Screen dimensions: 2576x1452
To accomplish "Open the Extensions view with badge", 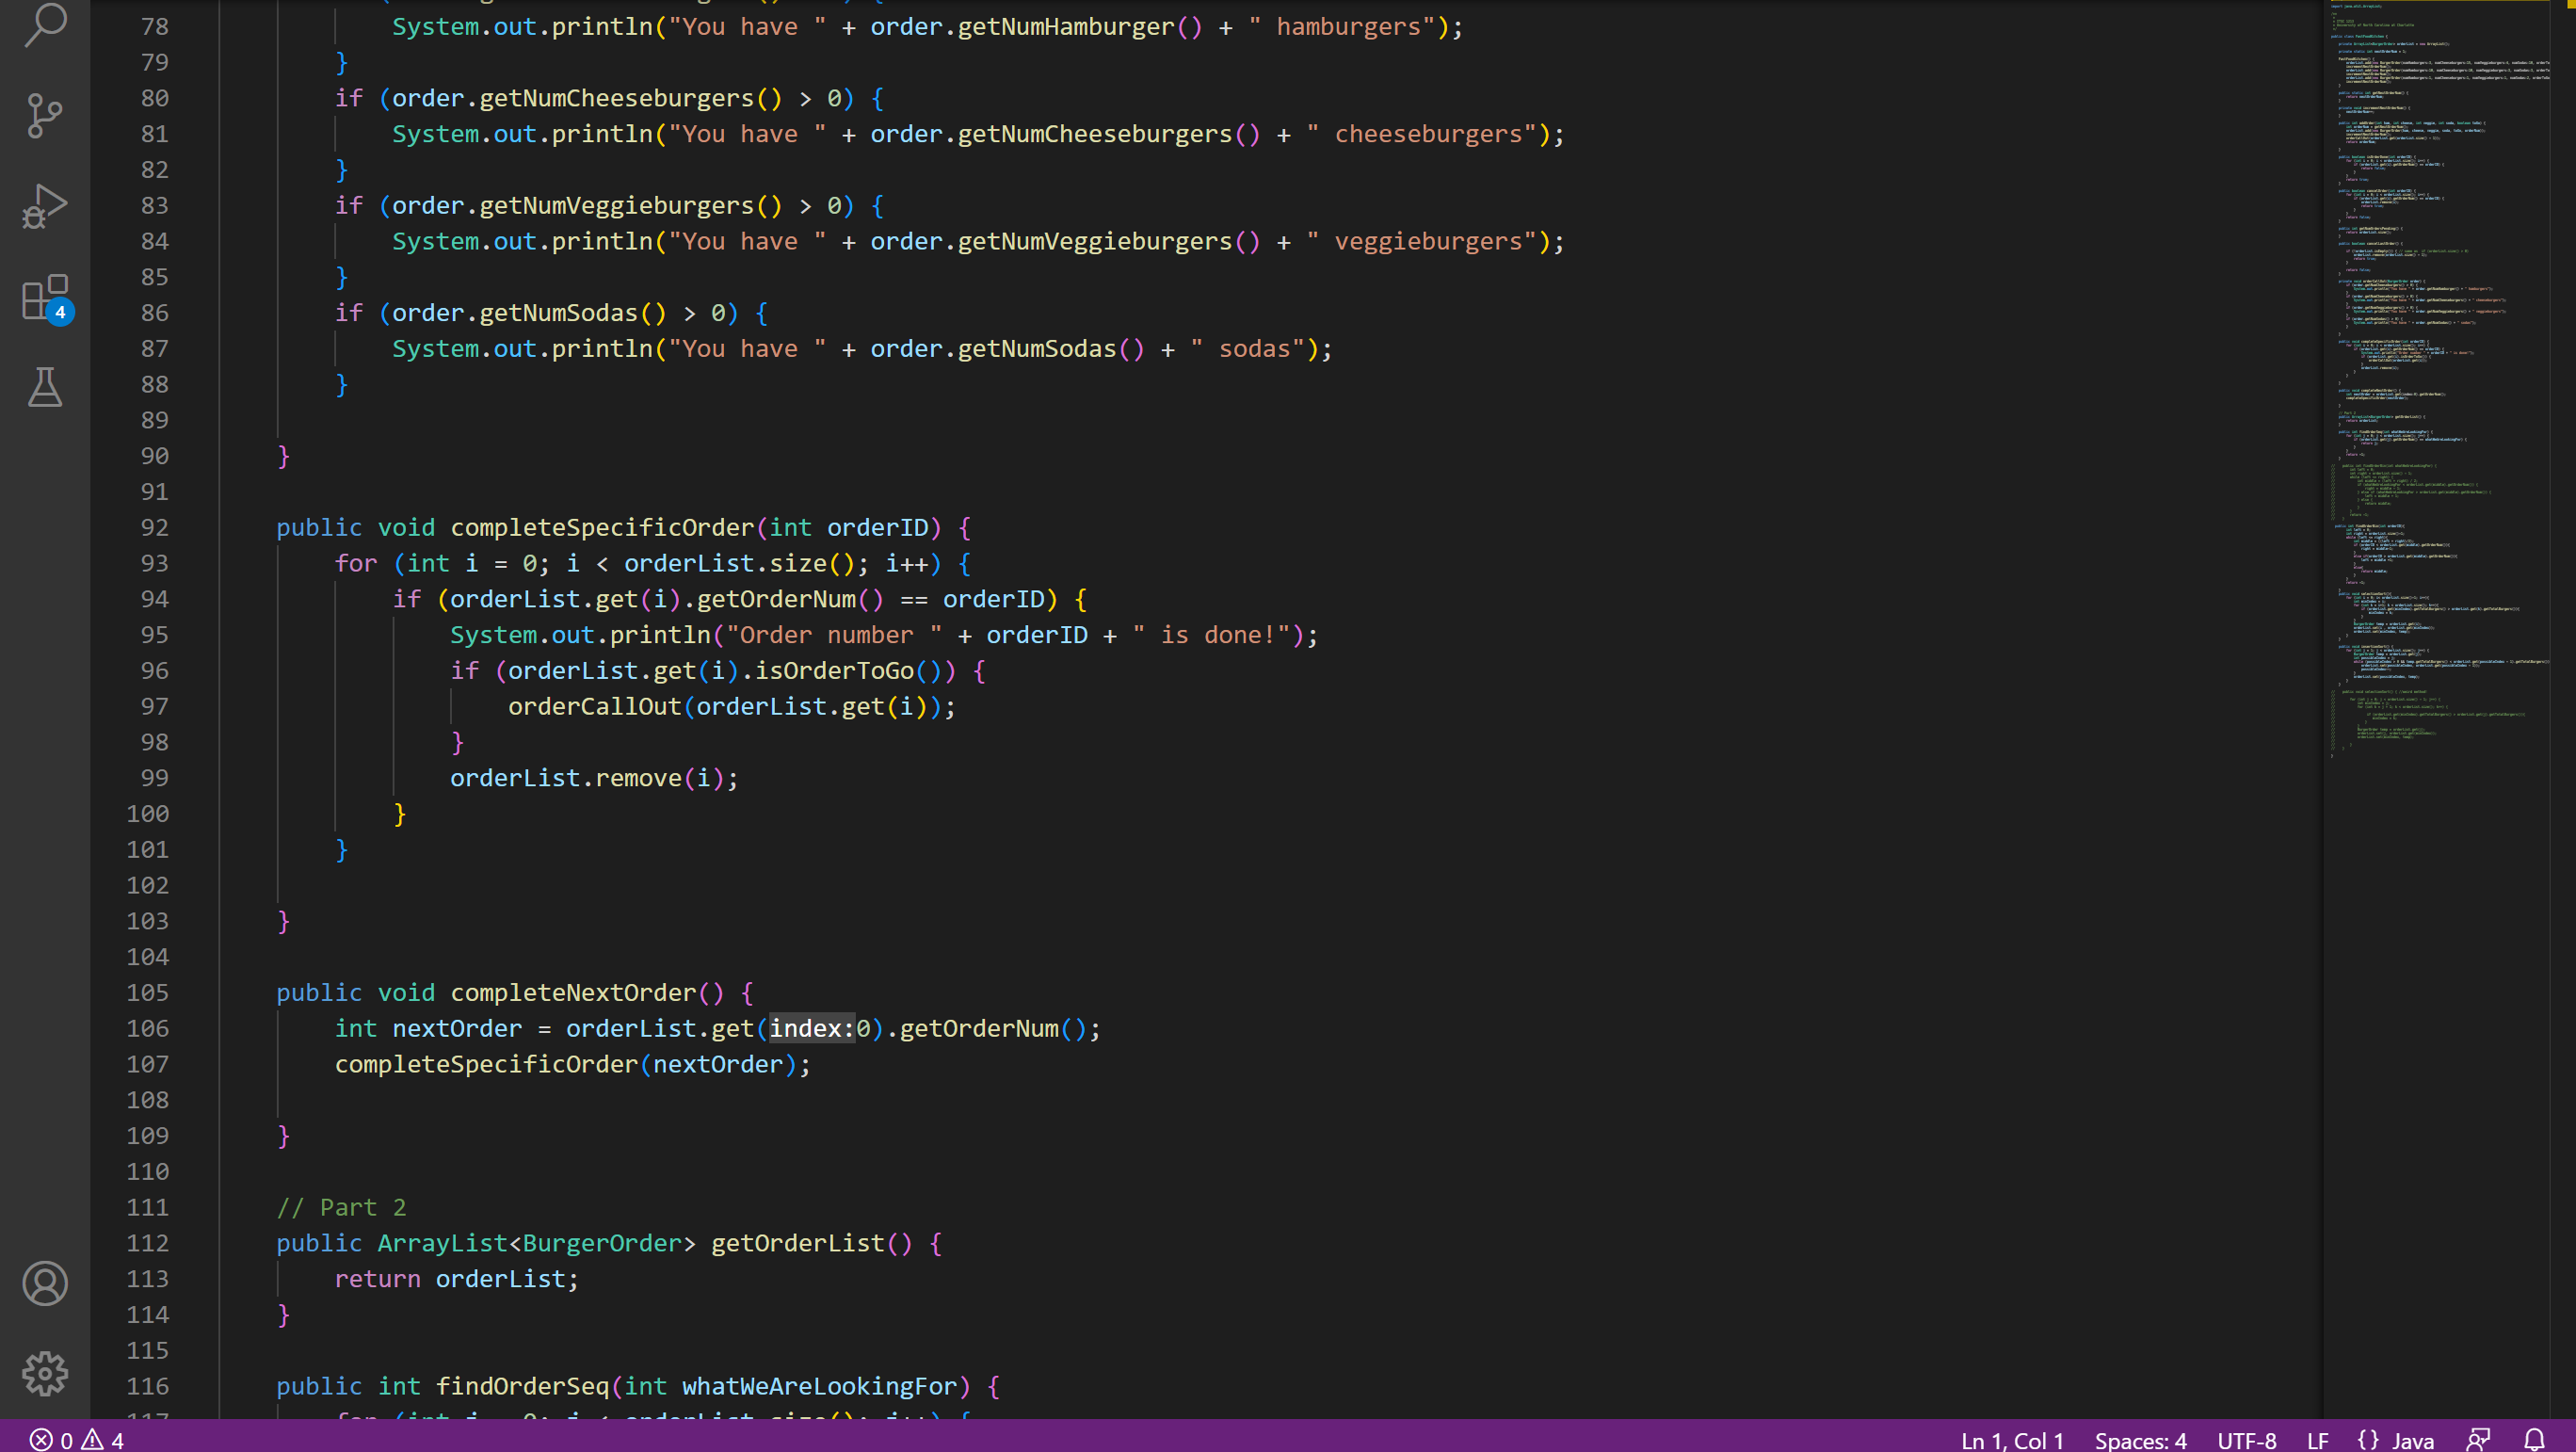I will point(45,298).
